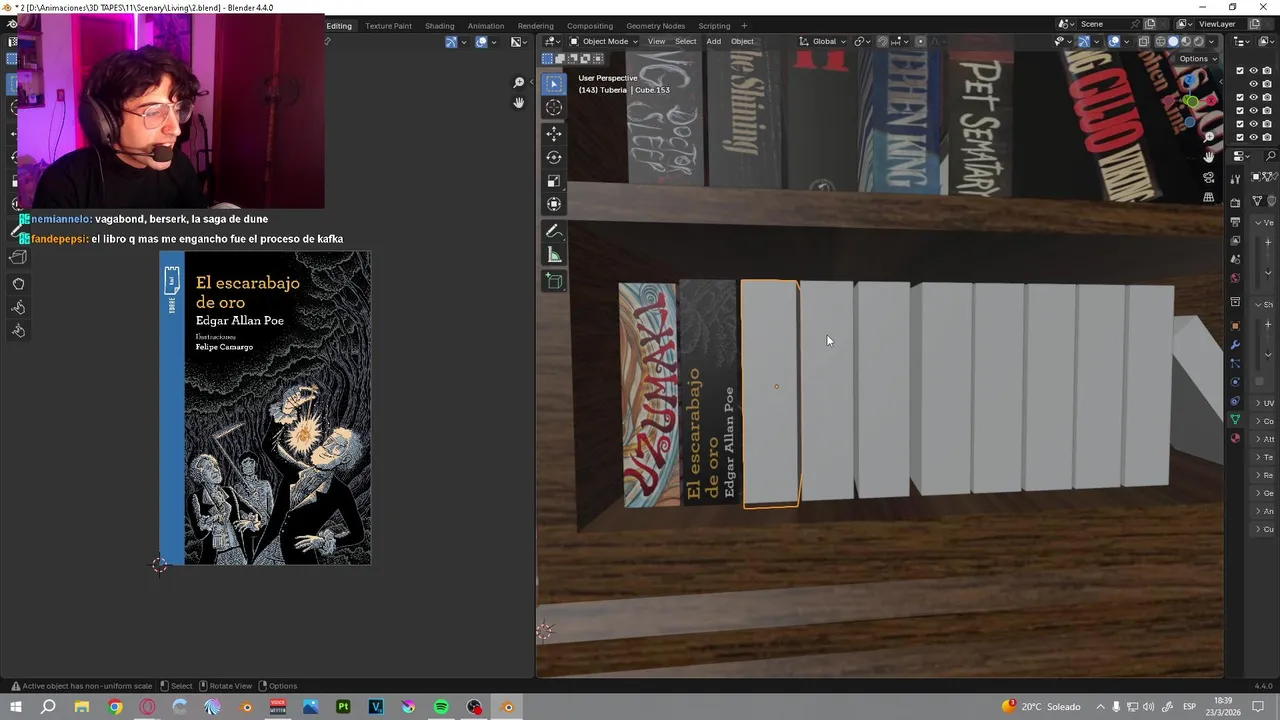Open the Global transform orientation dropdown
The height and width of the screenshot is (720, 1280).
tap(823, 41)
